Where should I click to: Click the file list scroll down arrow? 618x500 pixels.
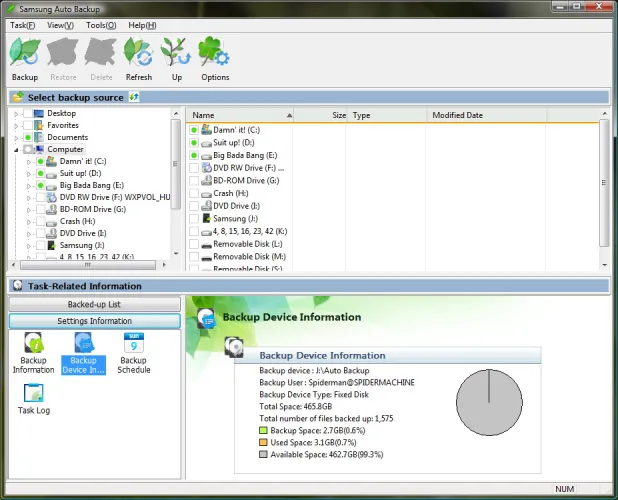[x=605, y=265]
